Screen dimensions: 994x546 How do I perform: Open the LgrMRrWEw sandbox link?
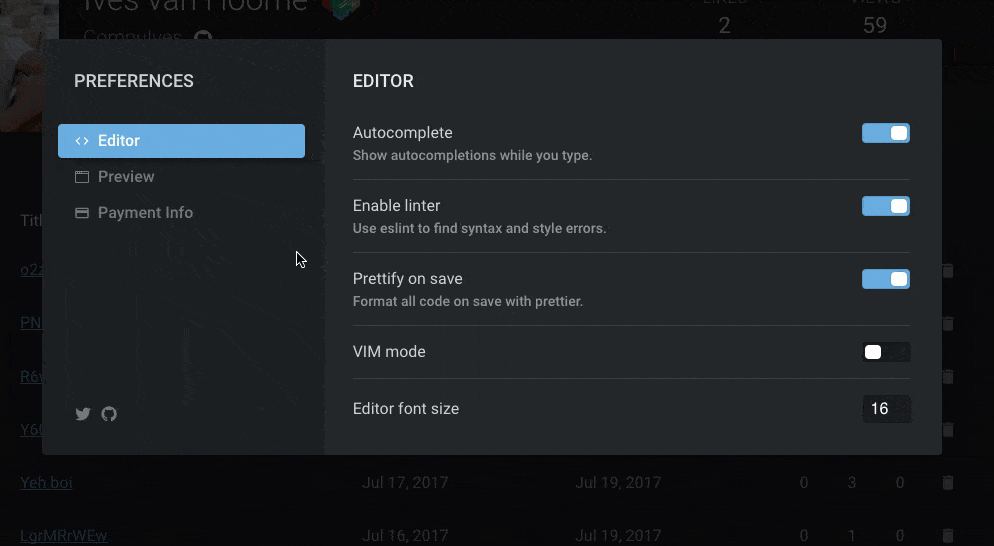click(64, 536)
